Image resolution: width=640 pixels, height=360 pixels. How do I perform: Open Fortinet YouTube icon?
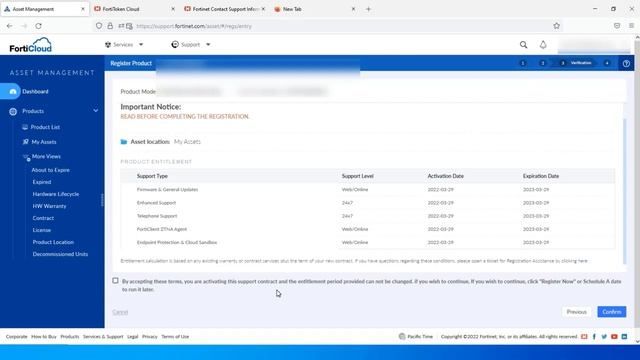click(x=614, y=336)
